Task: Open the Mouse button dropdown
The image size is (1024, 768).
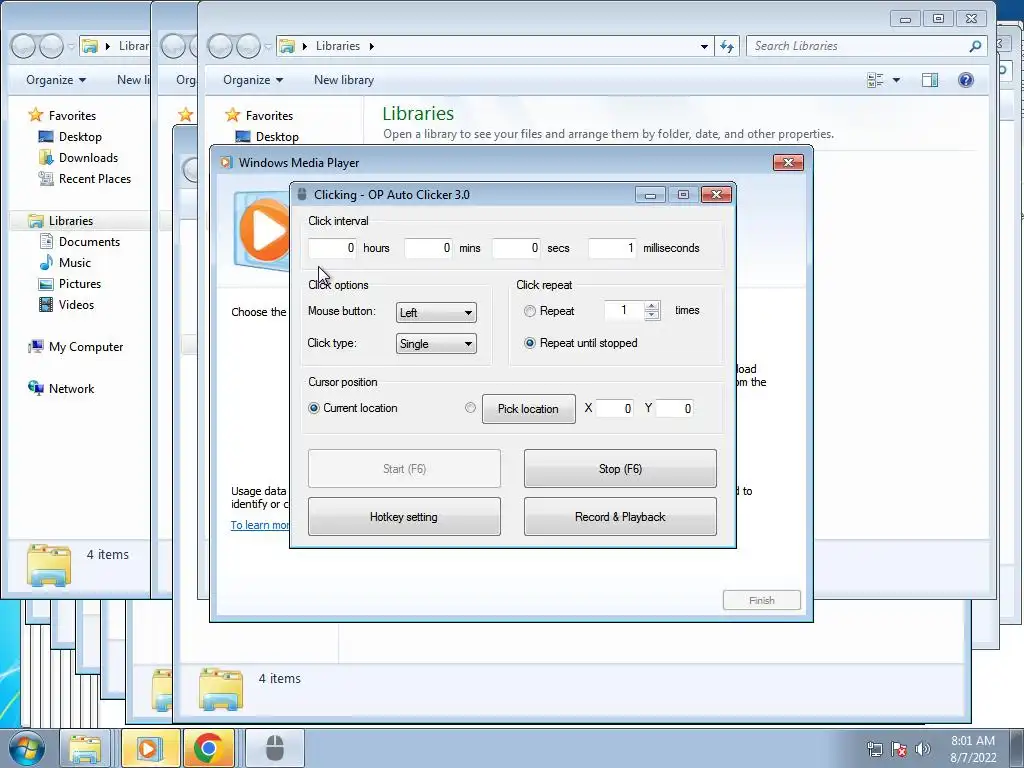Action: [436, 313]
